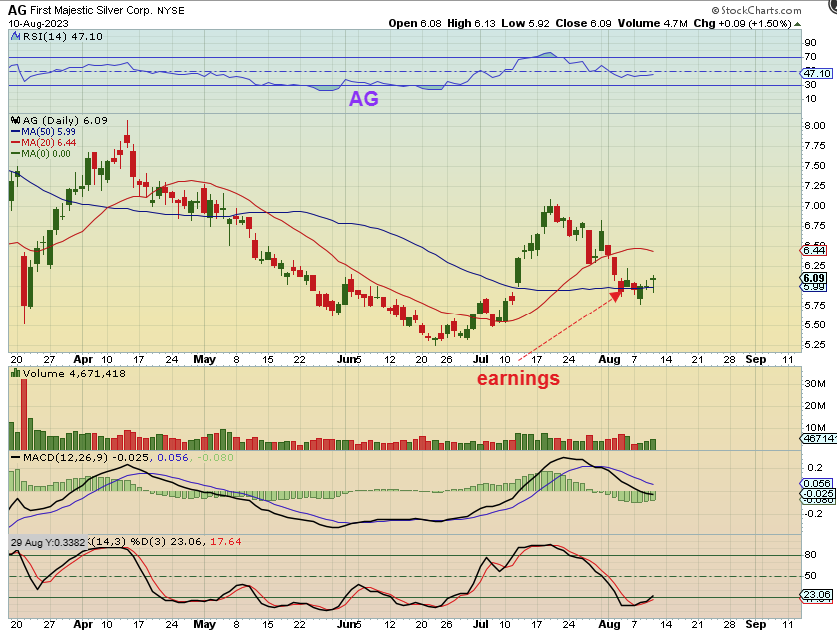Click the Open 6.08 value
This screenshot has height=630, width=837.
(x=415, y=23)
